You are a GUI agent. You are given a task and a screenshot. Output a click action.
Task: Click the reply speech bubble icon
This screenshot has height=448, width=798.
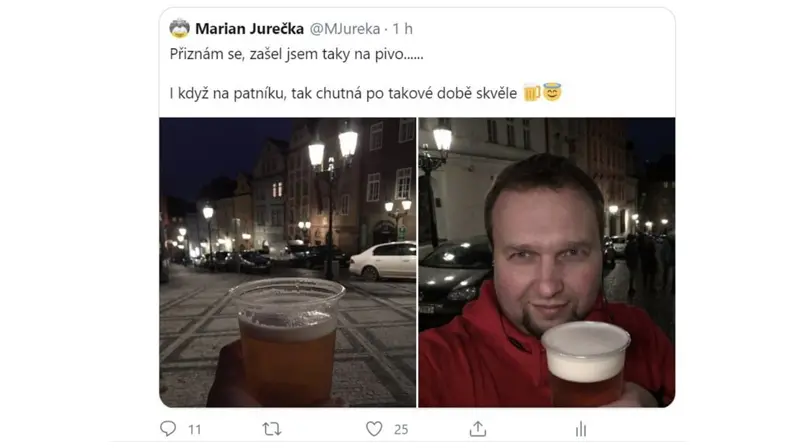pyautogui.click(x=168, y=429)
